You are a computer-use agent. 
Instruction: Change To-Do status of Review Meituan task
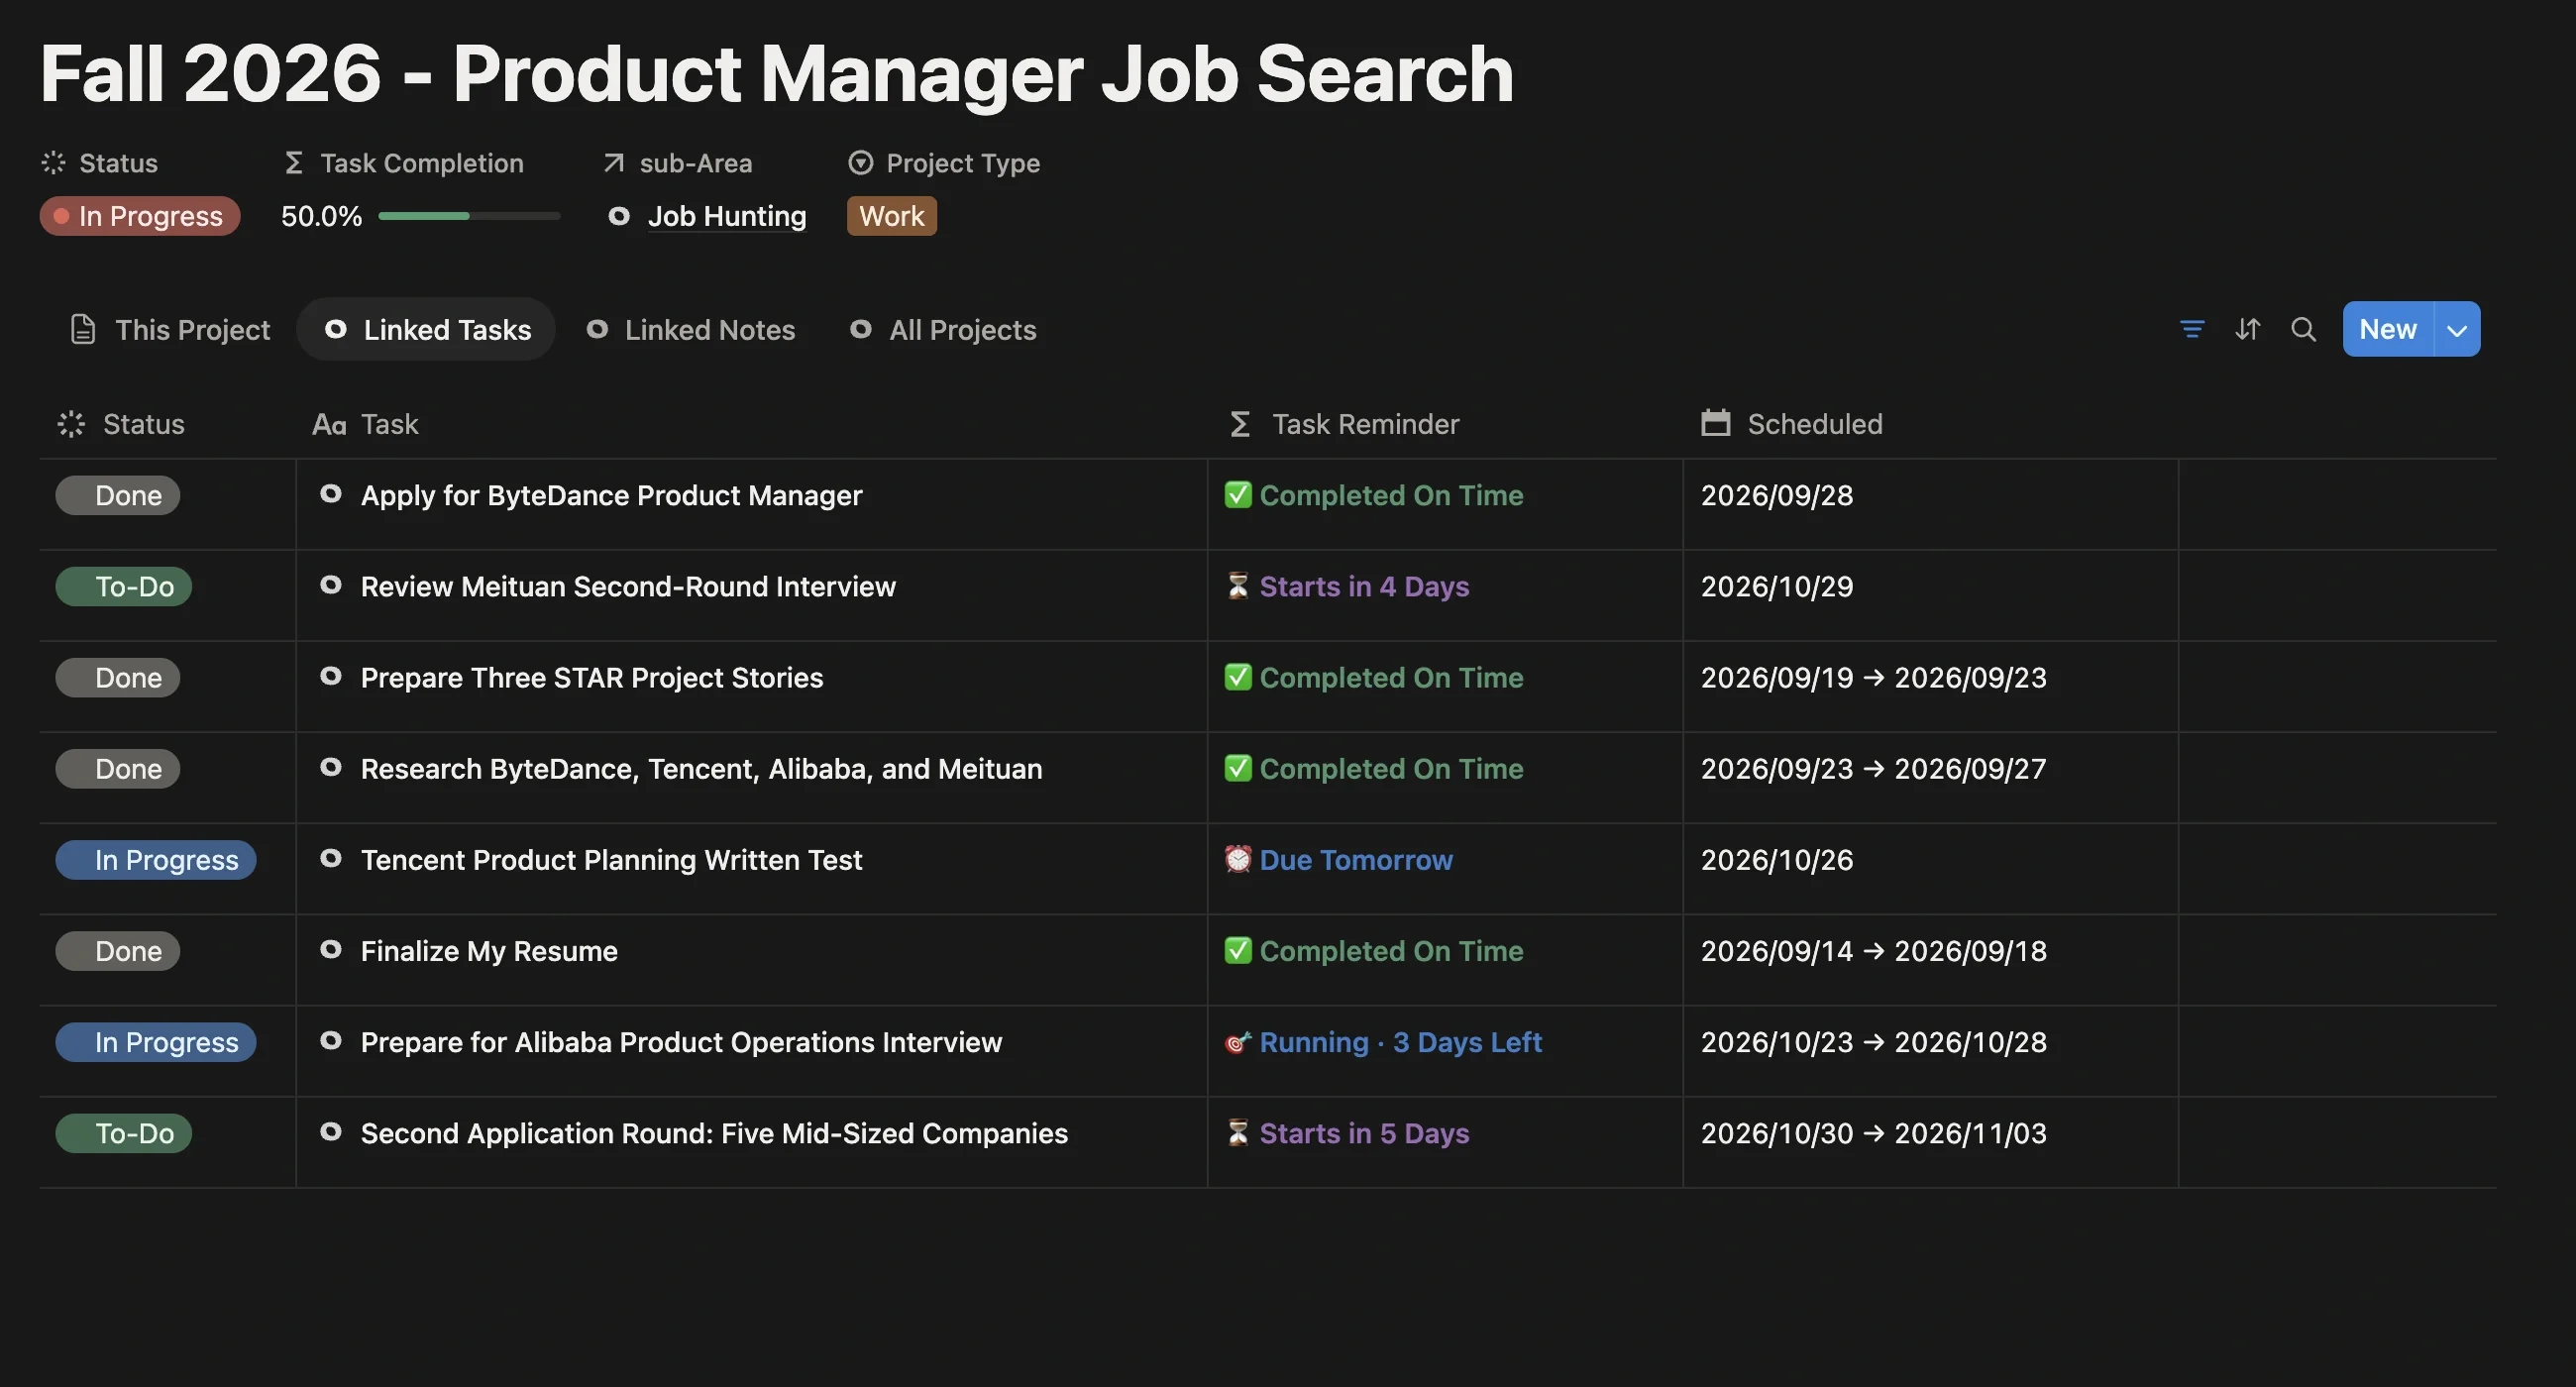tap(124, 586)
